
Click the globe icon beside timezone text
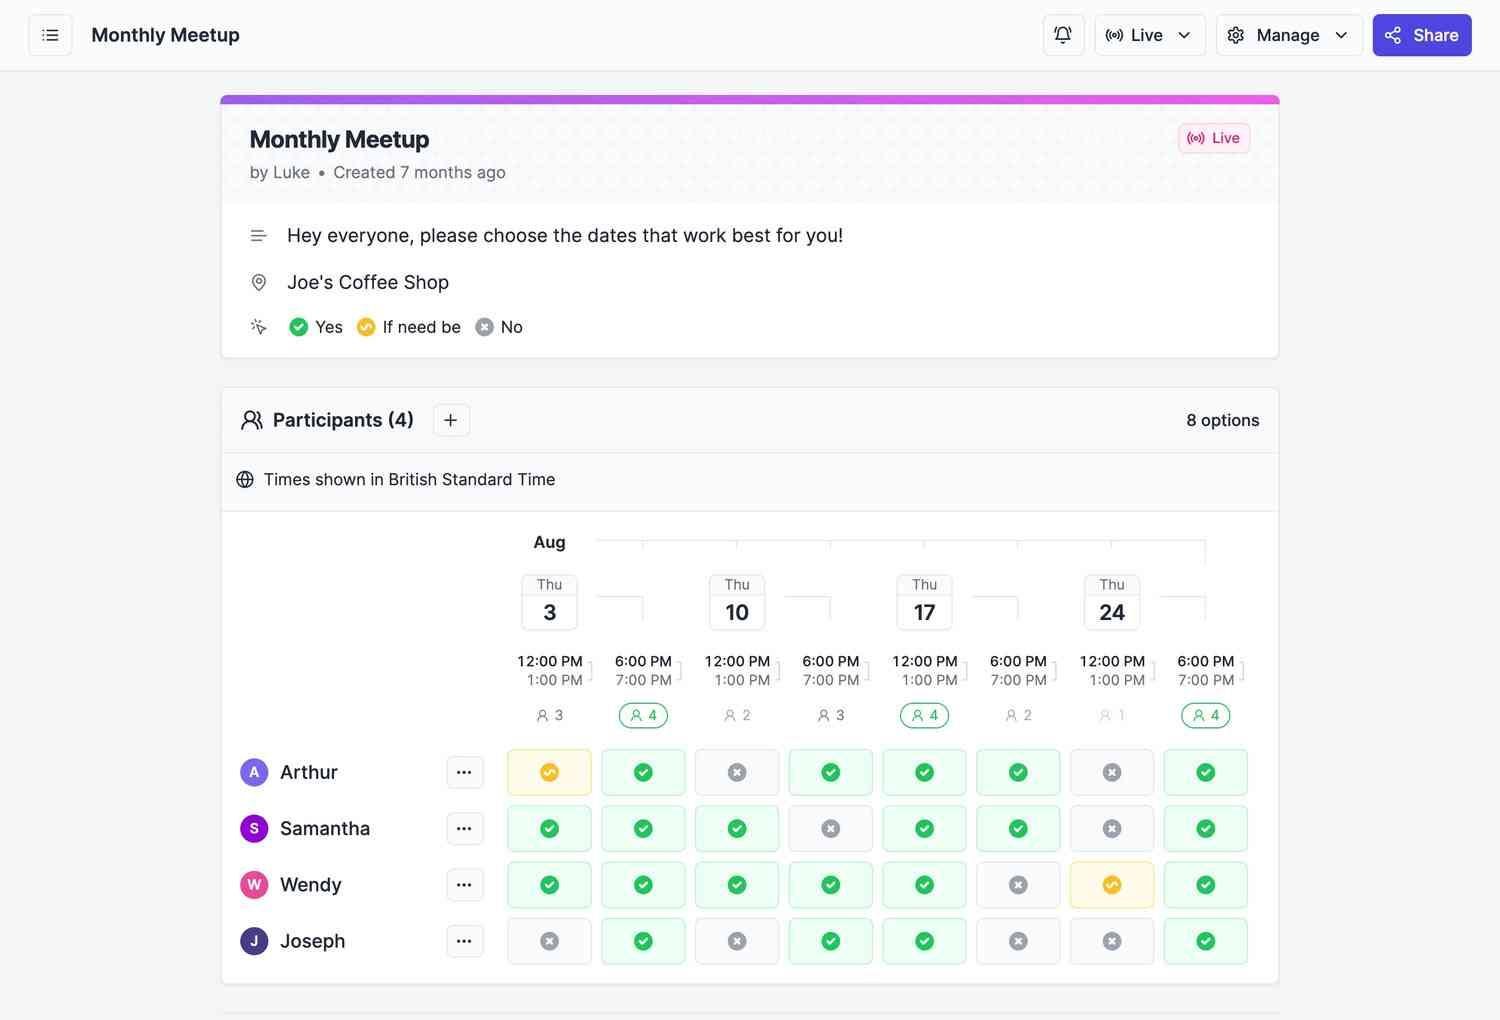[x=245, y=480]
